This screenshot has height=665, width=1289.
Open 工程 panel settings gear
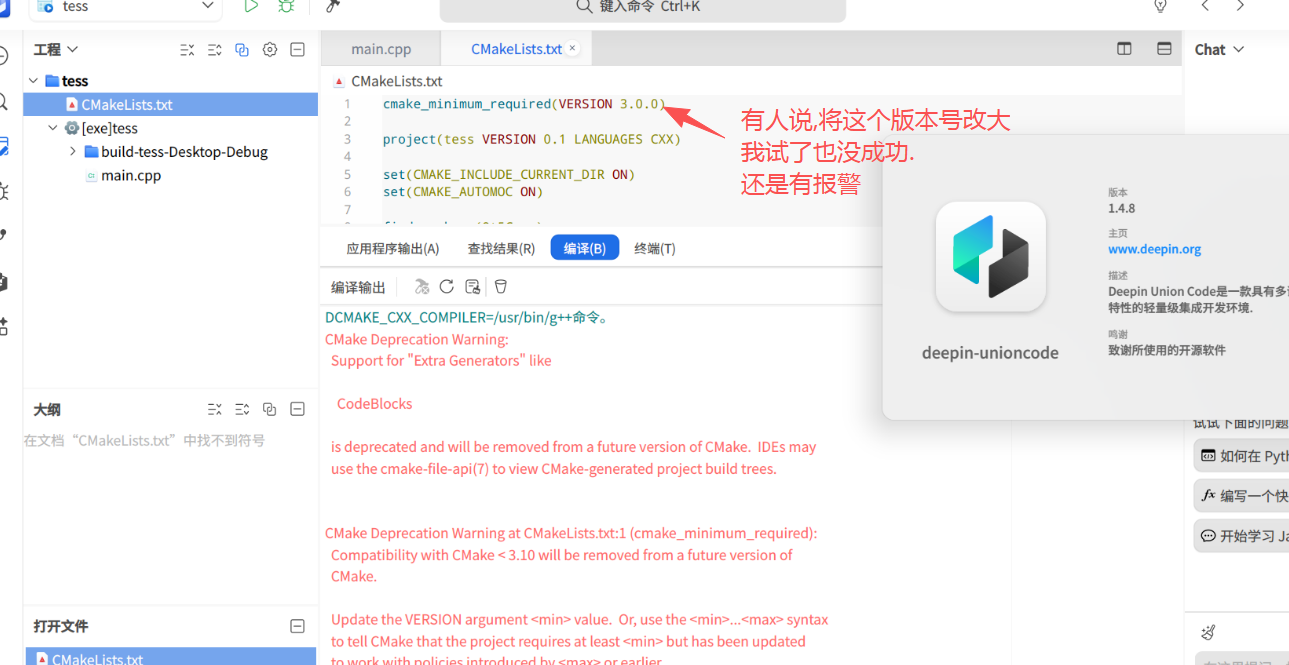(x=269, y=50)
